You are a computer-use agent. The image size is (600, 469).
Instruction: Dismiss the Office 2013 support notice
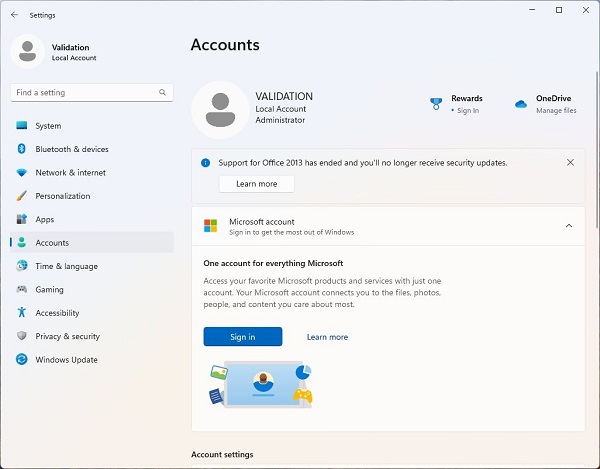coord(570,162)
